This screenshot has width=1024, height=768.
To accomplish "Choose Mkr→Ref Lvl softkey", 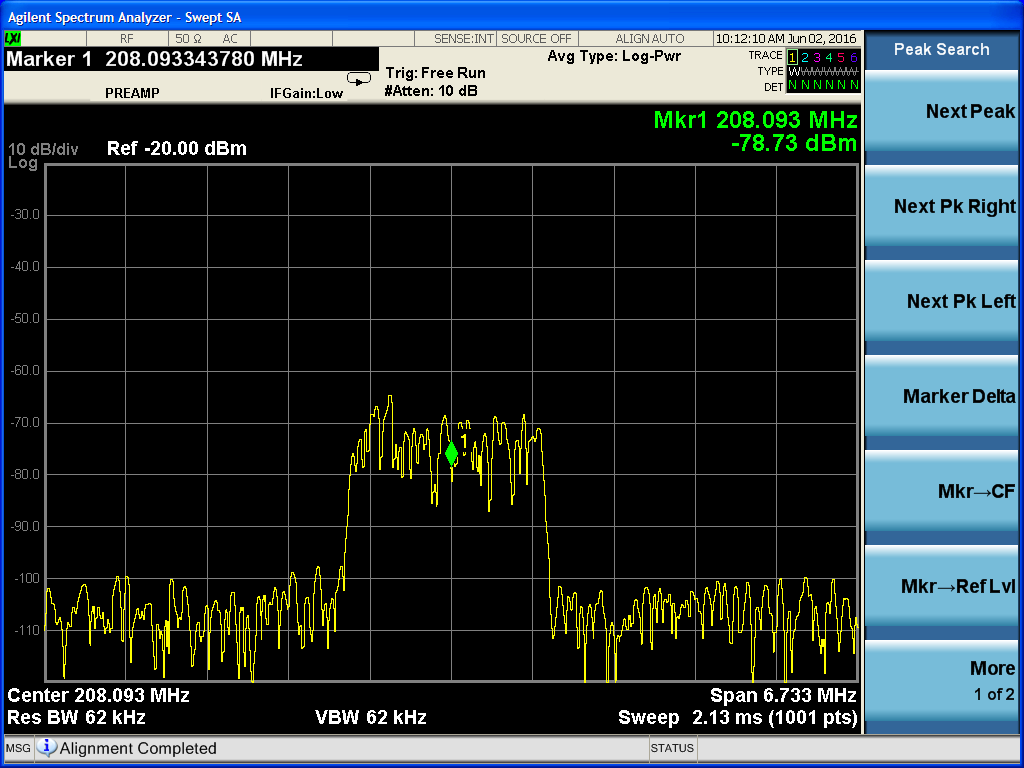I will point(941,586).
